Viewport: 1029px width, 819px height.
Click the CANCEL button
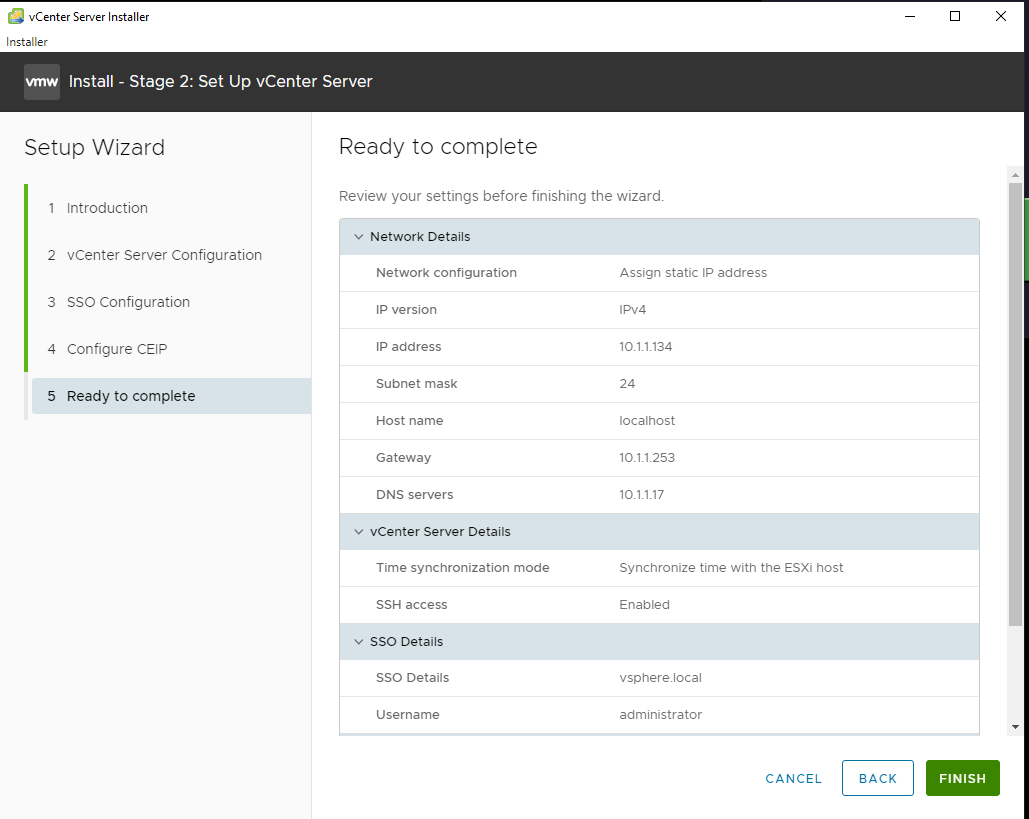(x=793, y=778)
